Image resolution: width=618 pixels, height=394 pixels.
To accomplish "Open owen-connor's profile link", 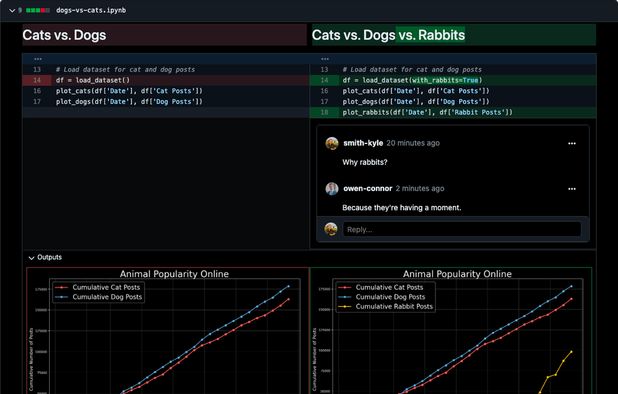I will pos(367,188).
